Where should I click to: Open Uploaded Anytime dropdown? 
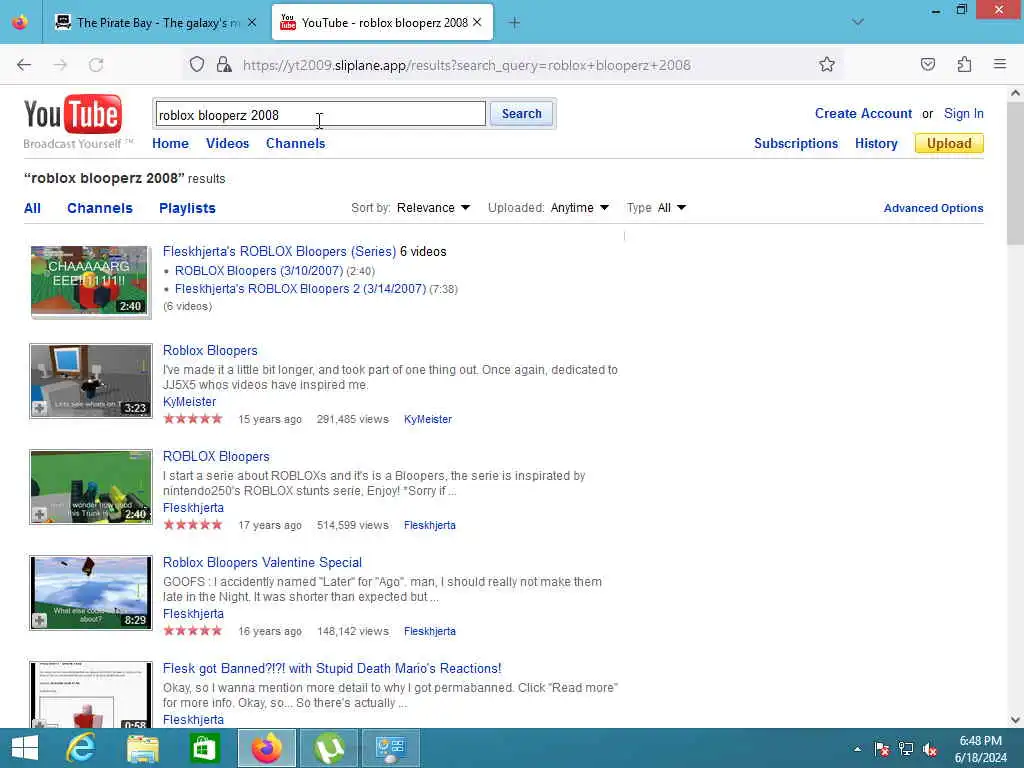579,208
